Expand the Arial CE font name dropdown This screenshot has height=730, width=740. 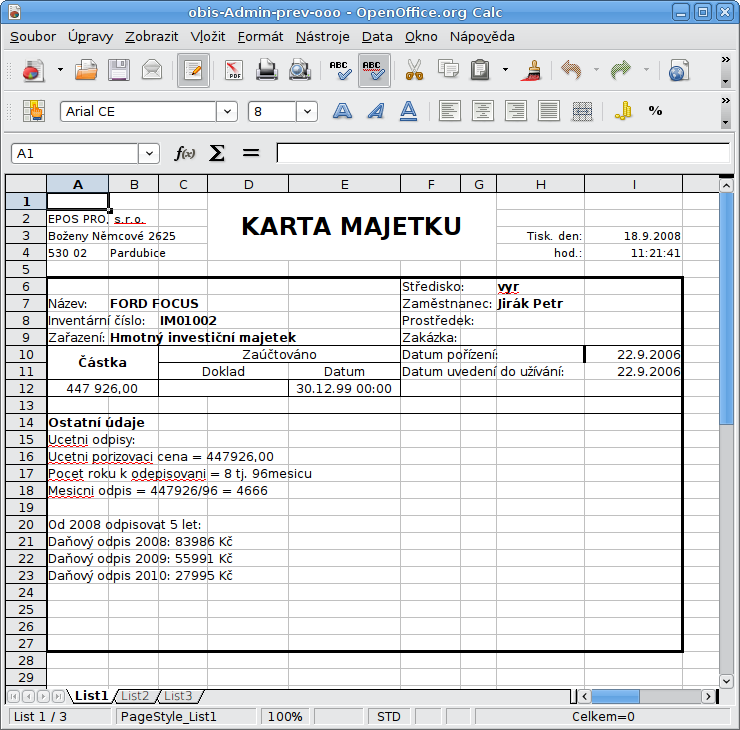227,111
